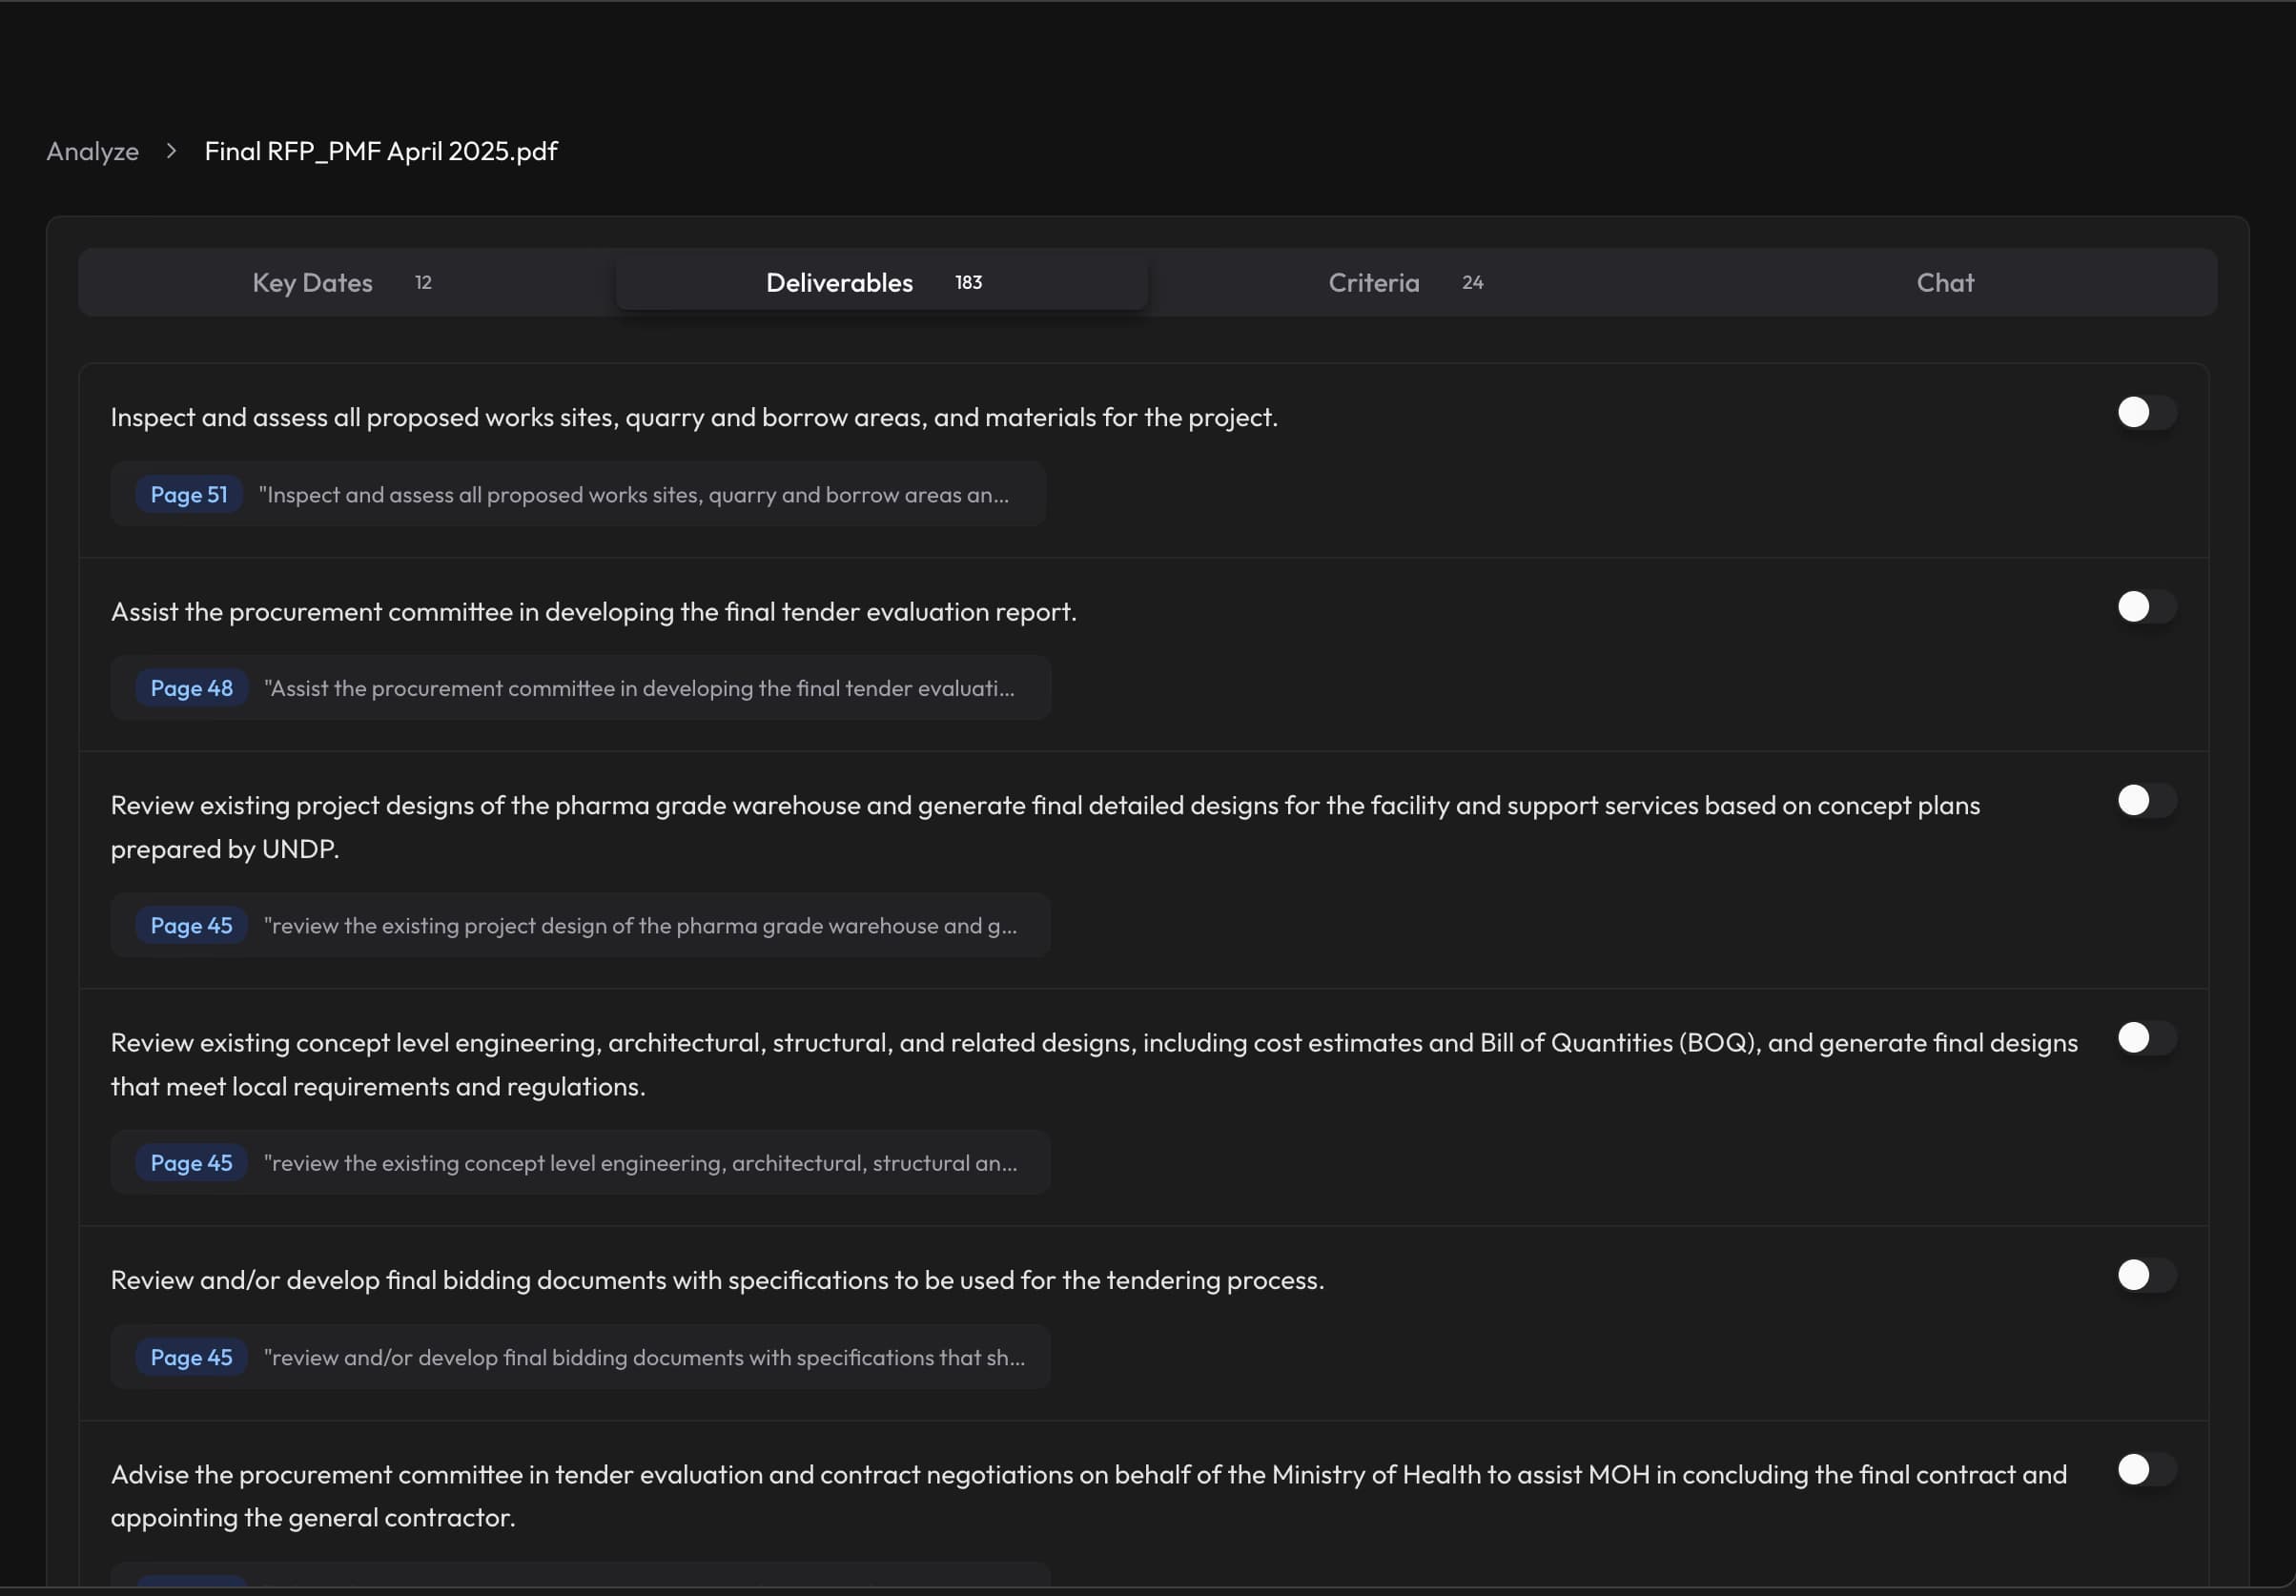Screen dimensions: 2296x1596
Task: Enable the 'final bidding documents' deliverable toggle
Action: [2145, 1275]
